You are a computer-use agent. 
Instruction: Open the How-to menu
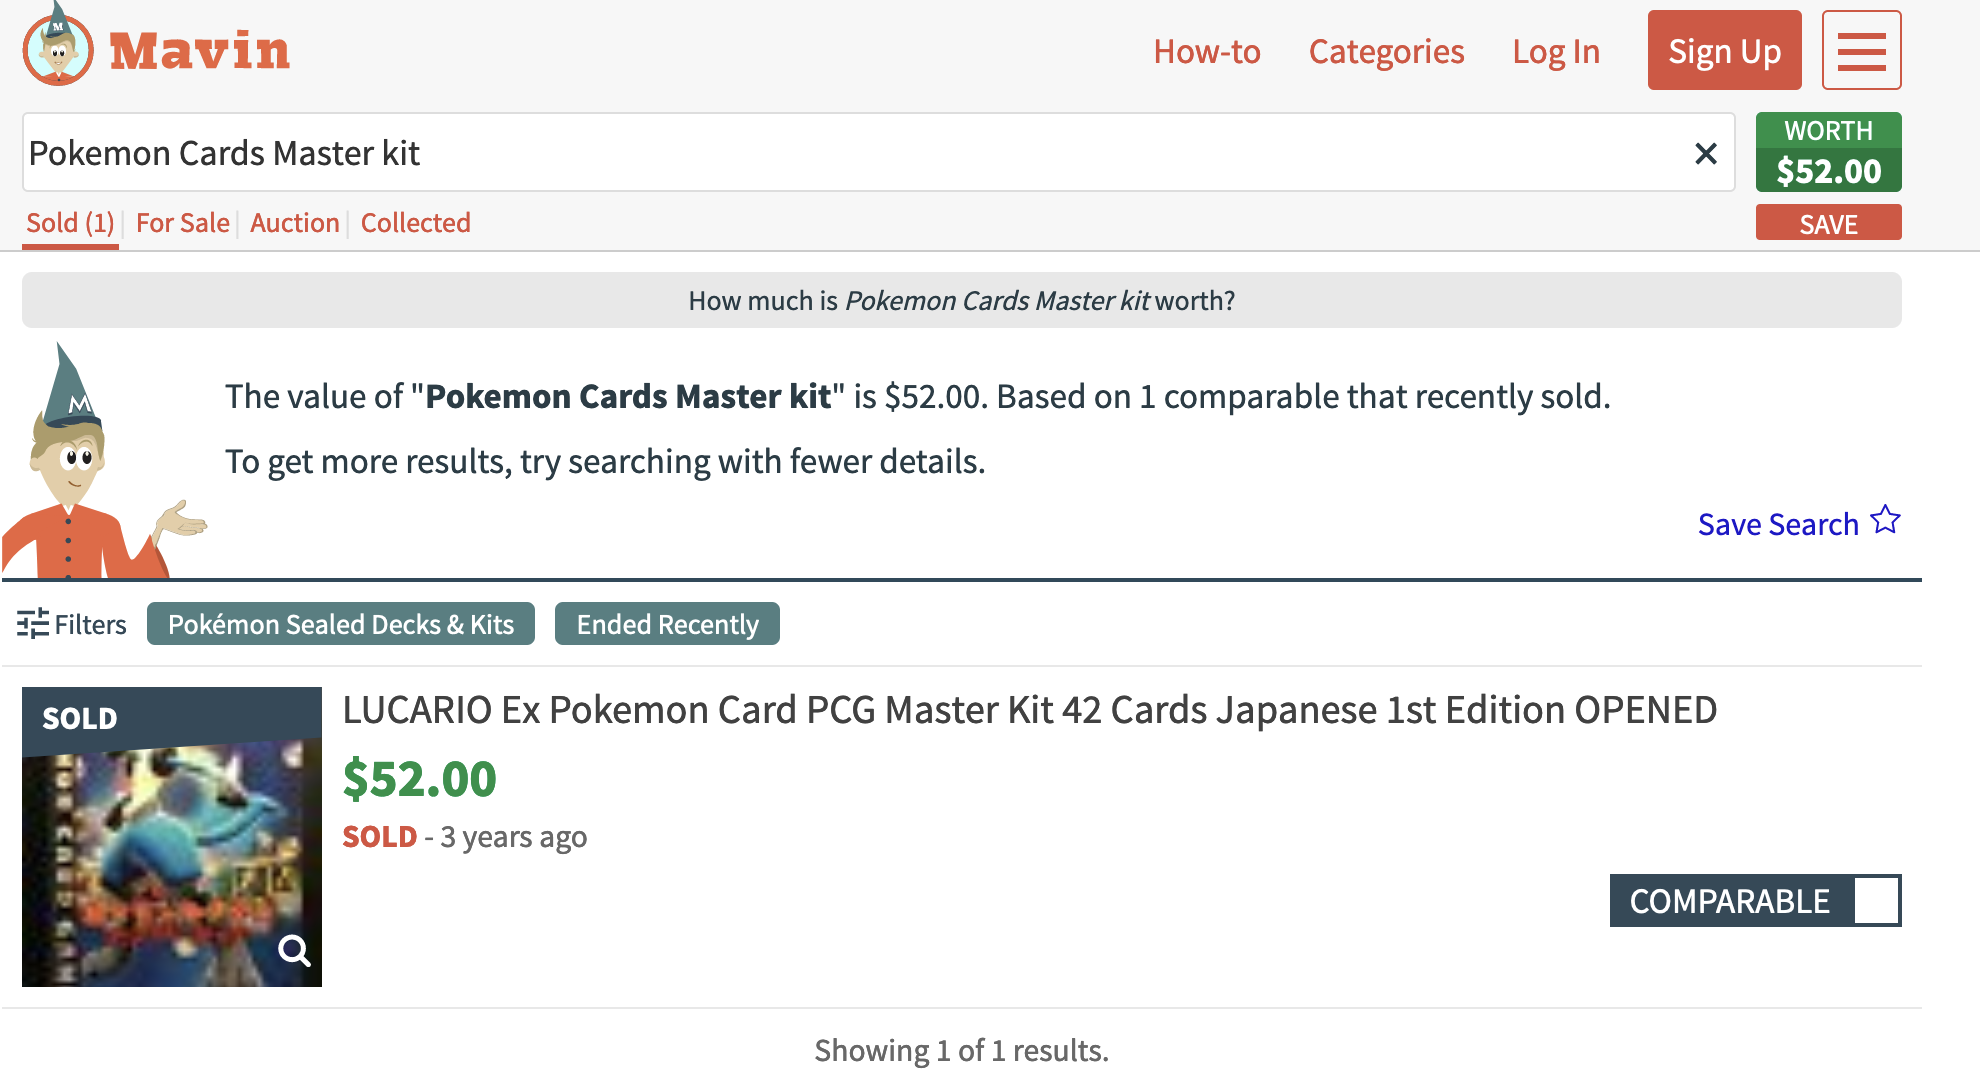(x=1207, y=51)
